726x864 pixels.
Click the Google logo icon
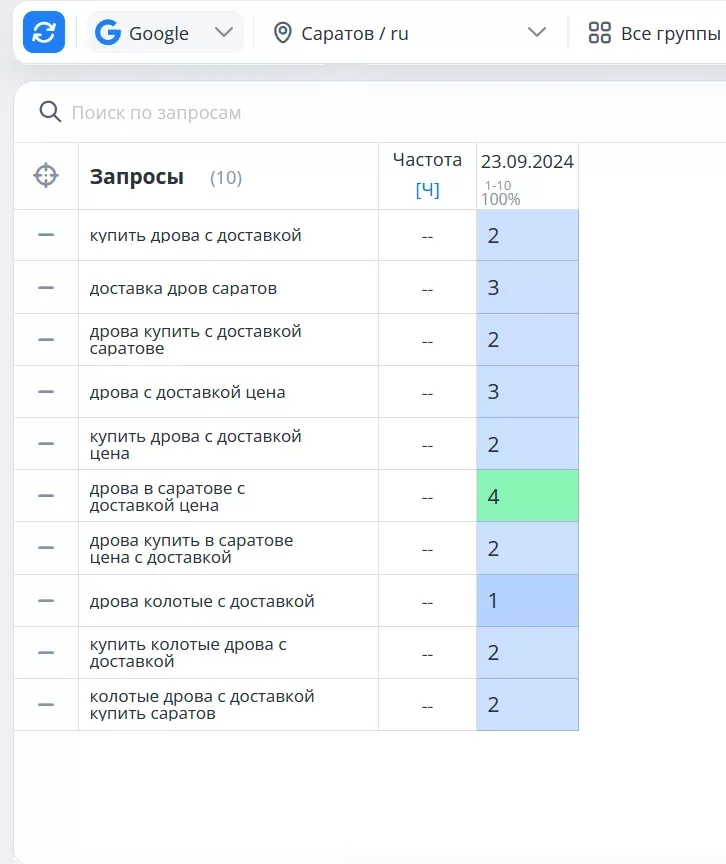pos(107,33)
